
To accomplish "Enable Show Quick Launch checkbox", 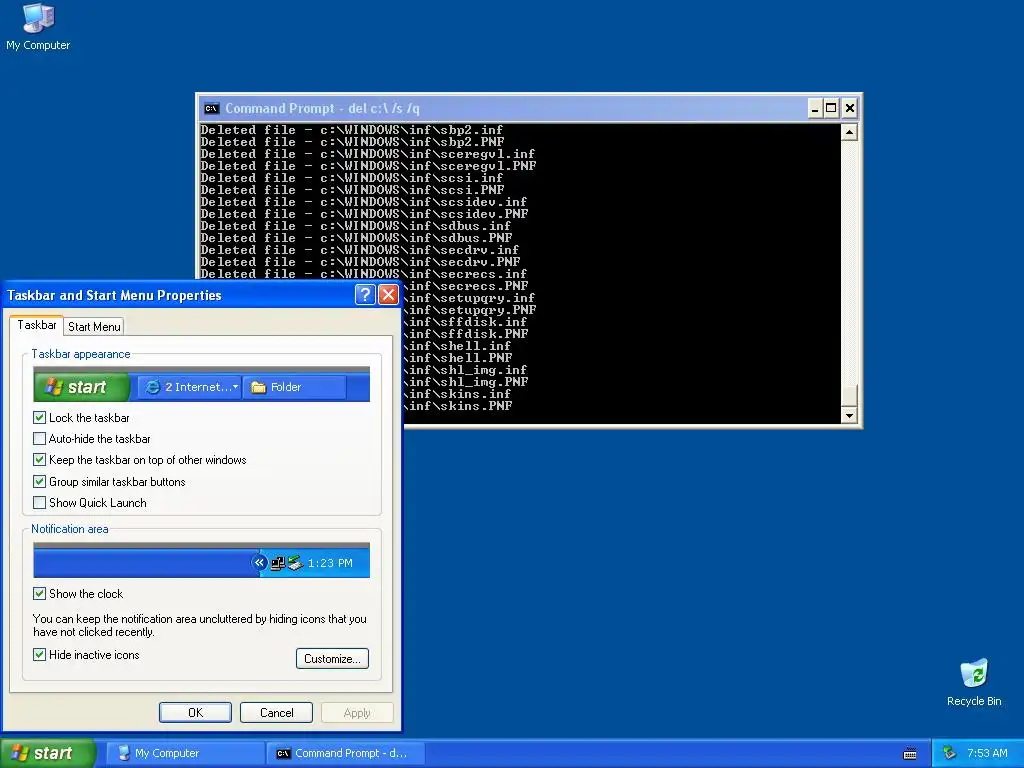I will coord(39,503).
